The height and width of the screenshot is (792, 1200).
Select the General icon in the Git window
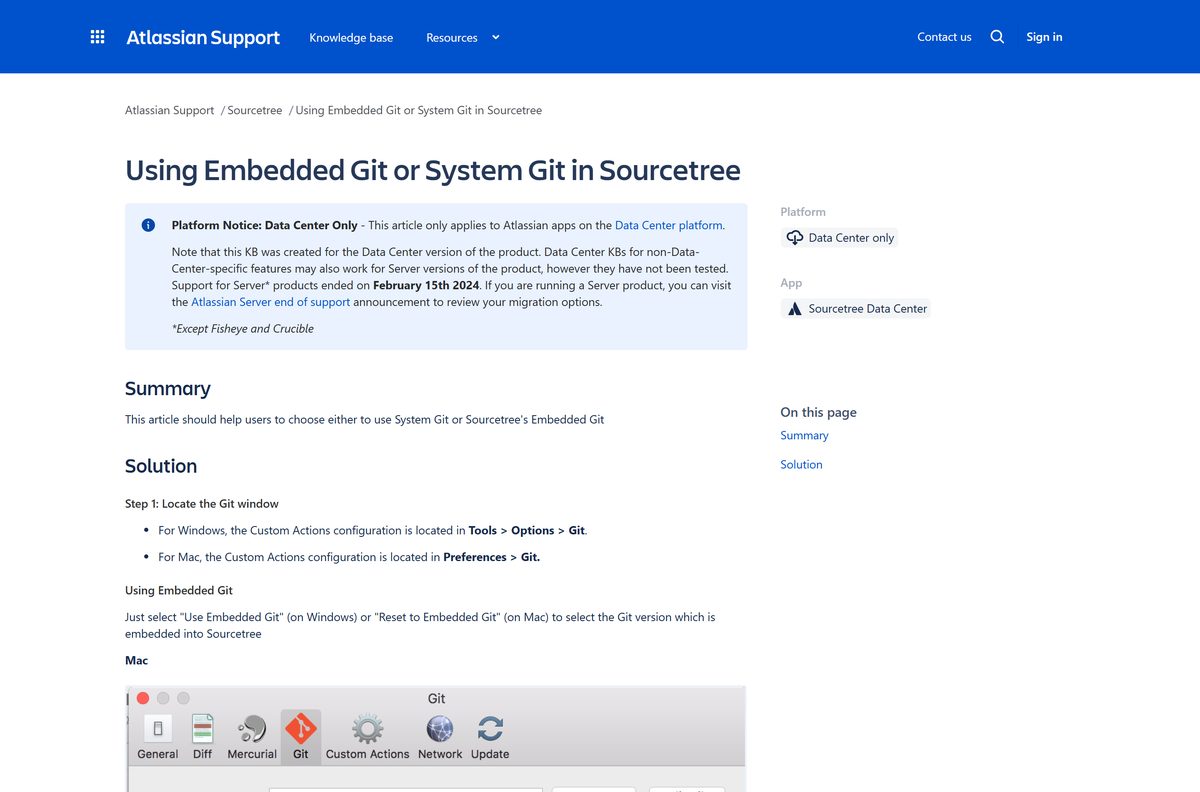[158, 728]
